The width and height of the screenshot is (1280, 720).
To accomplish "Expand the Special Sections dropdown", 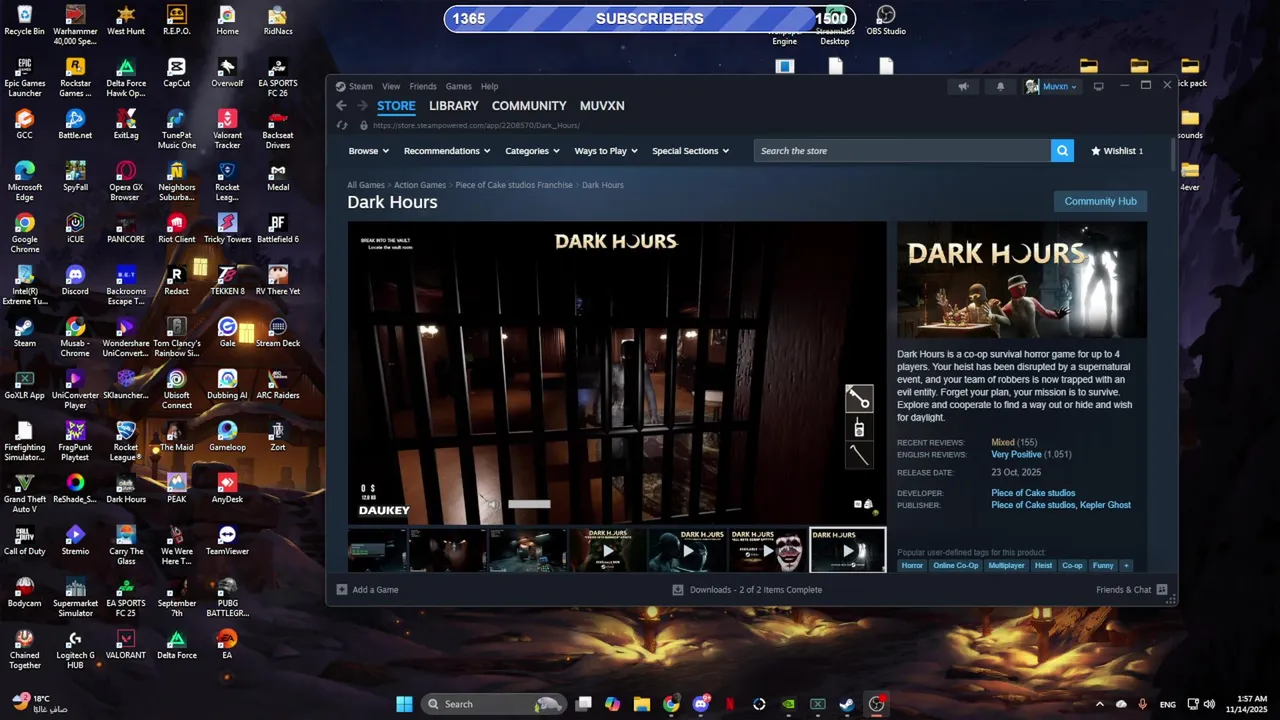I will tap(690, 151).
